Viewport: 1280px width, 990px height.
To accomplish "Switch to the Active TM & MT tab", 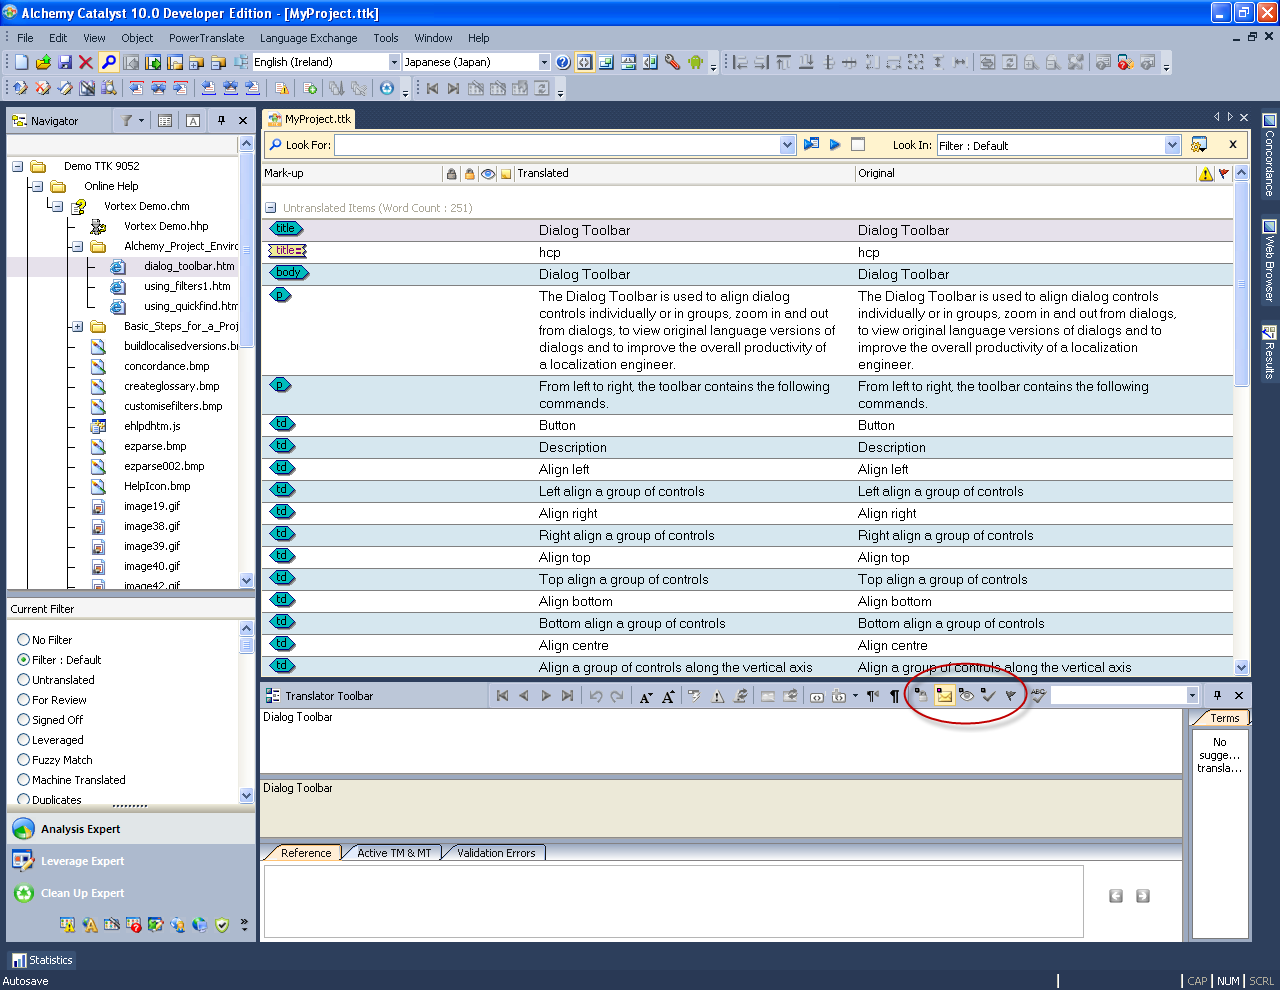I will [x=394, y=853].
